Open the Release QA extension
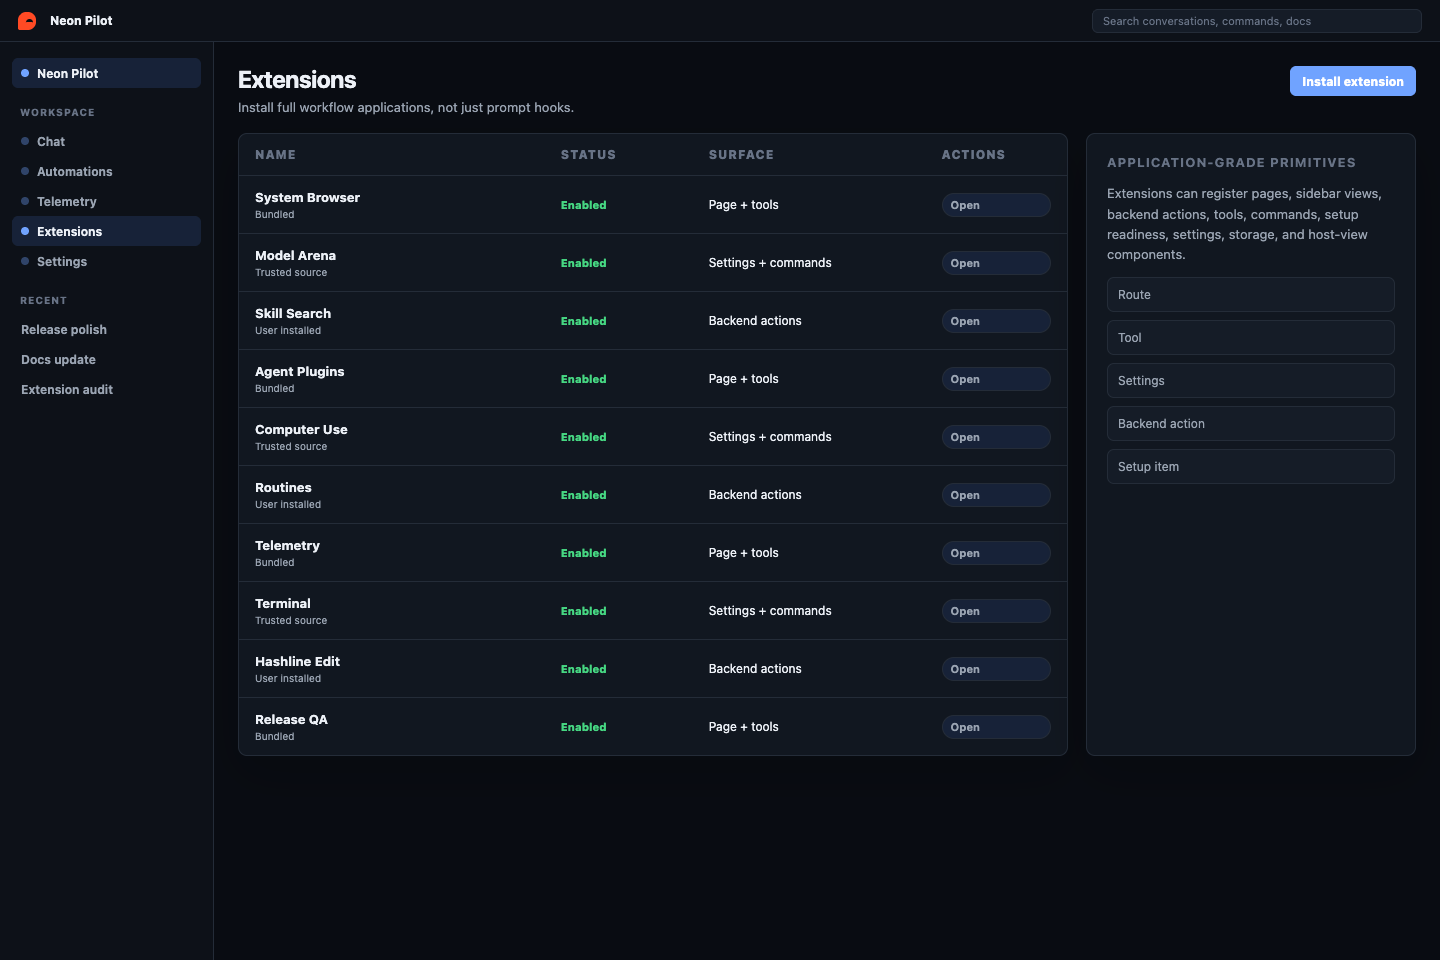The width and height of the screenshot is (1440, 960). (x=996, y=727)
